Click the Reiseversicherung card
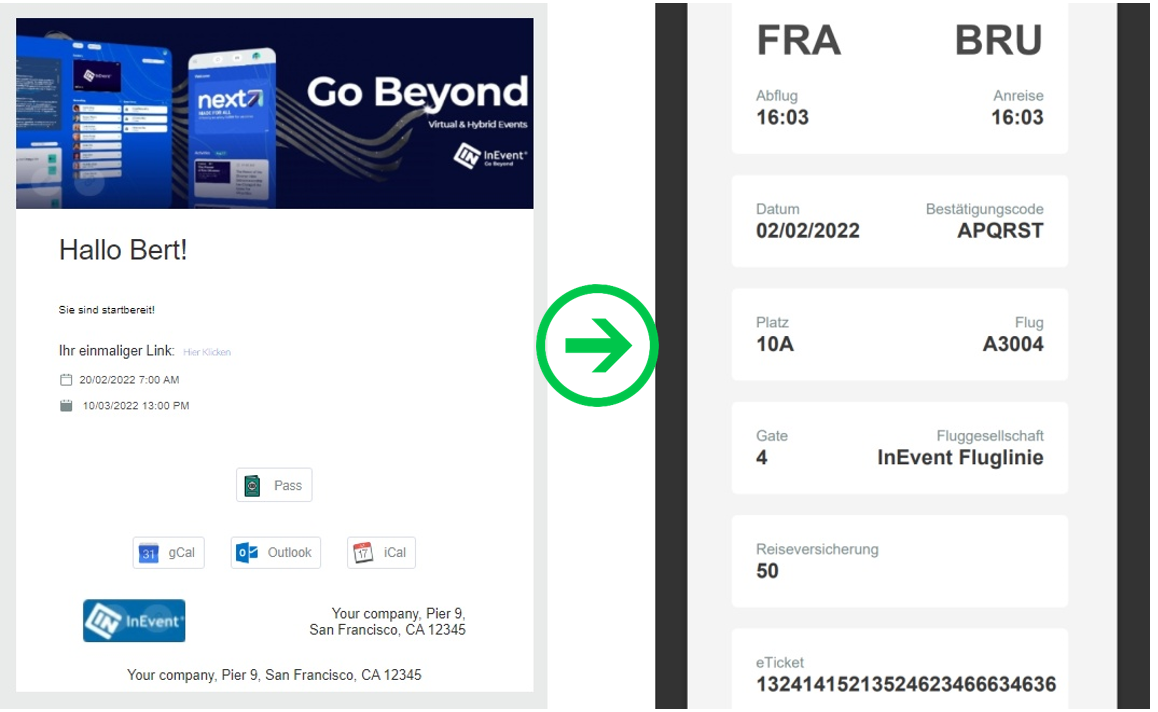This screenshot has width=1158, height=712. click(x=900, y=561)
